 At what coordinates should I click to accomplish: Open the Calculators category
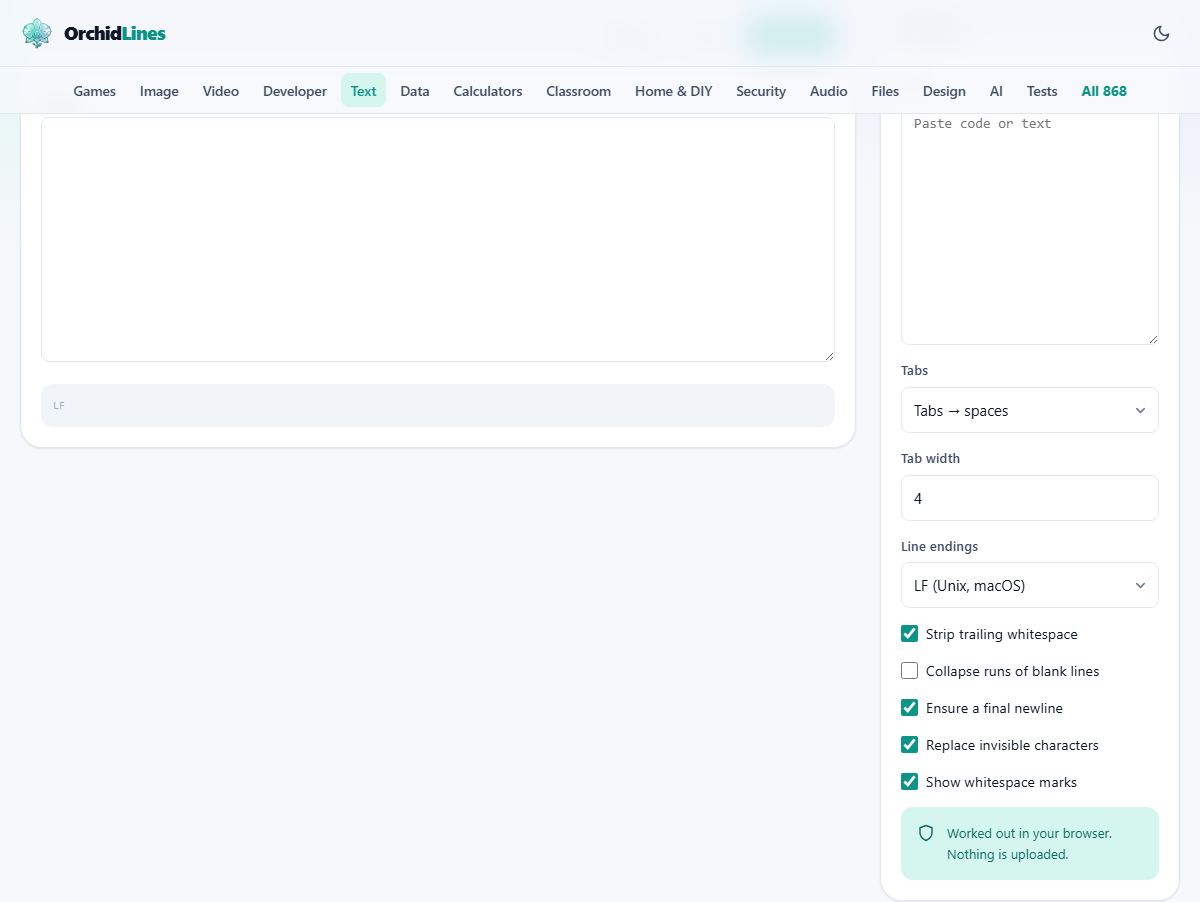[488, 91]
